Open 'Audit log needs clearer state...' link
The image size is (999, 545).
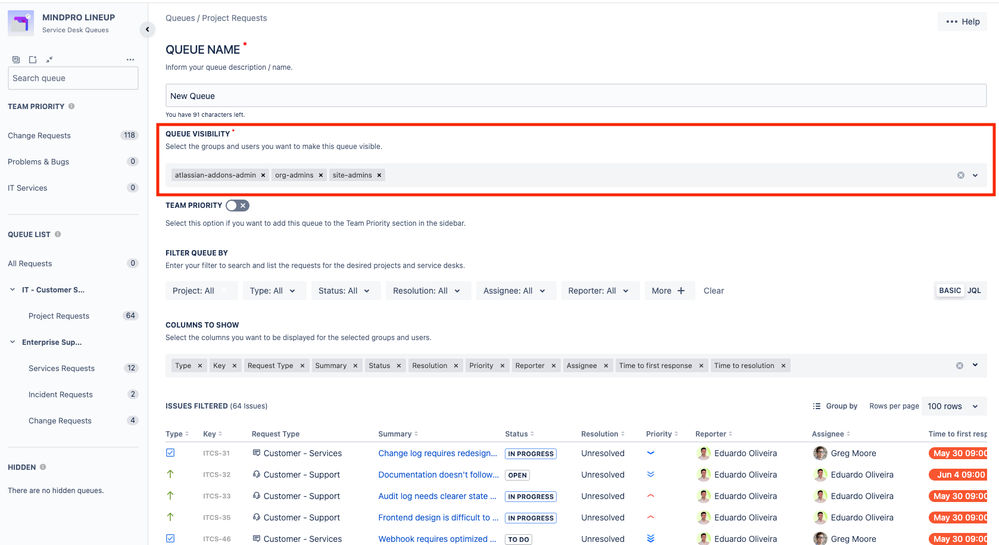(438, 496)
